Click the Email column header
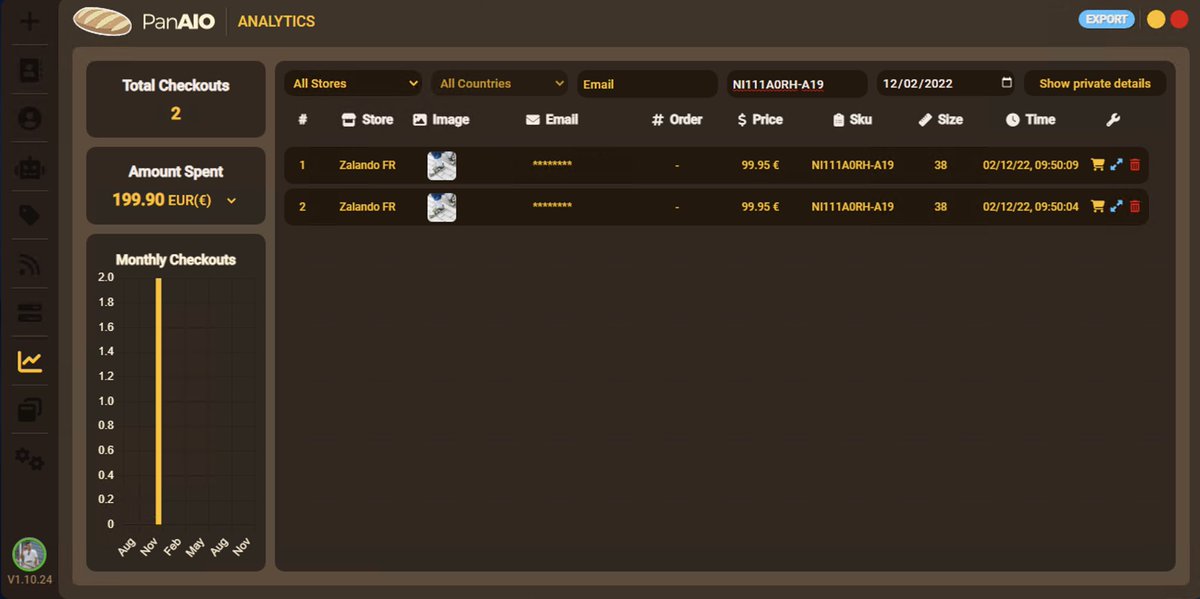The image size is (1200, 599). 552,120
